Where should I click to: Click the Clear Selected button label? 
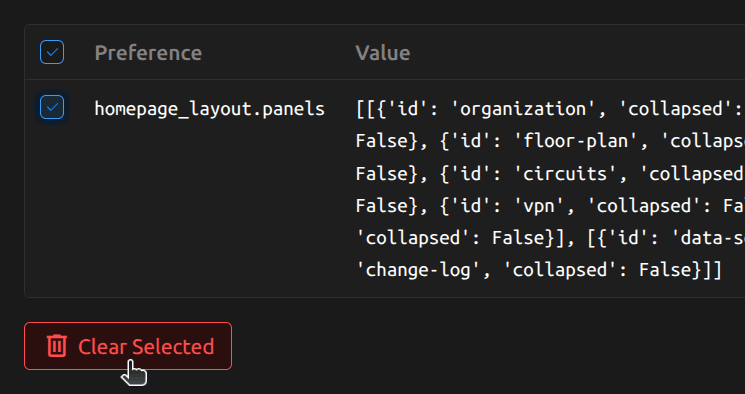point(146,346)
